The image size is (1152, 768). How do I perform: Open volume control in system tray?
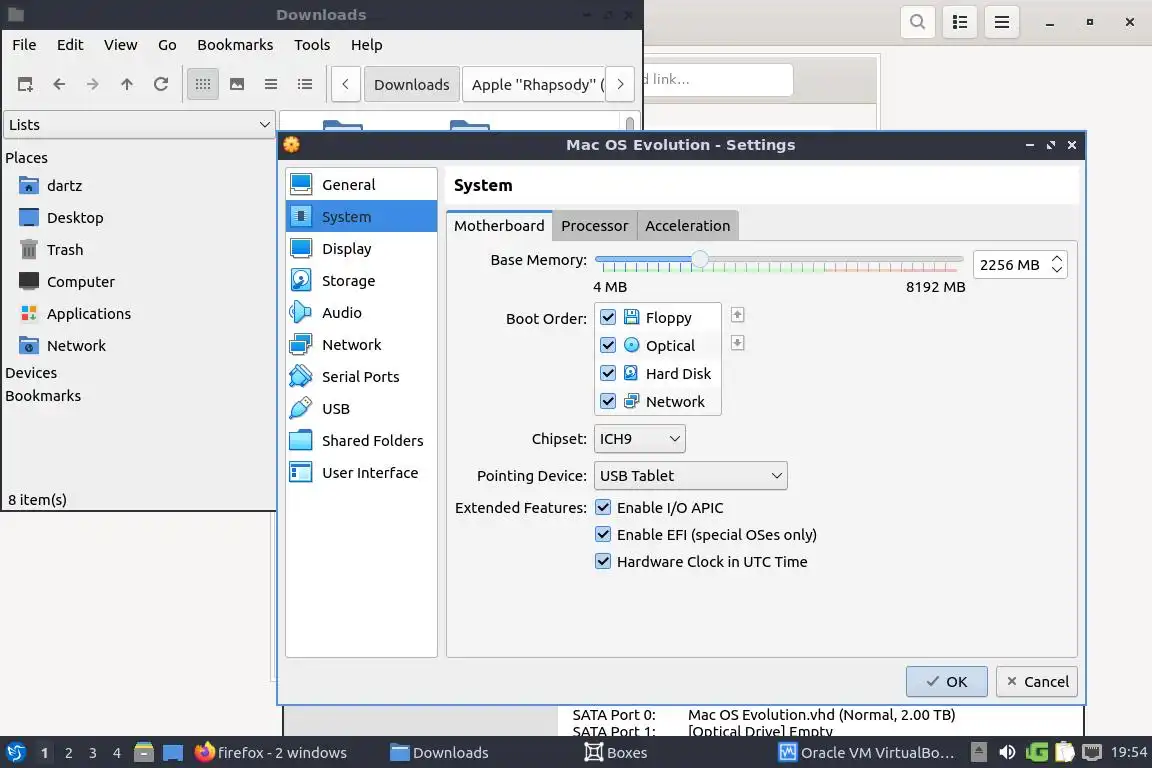click(1007, 752)
